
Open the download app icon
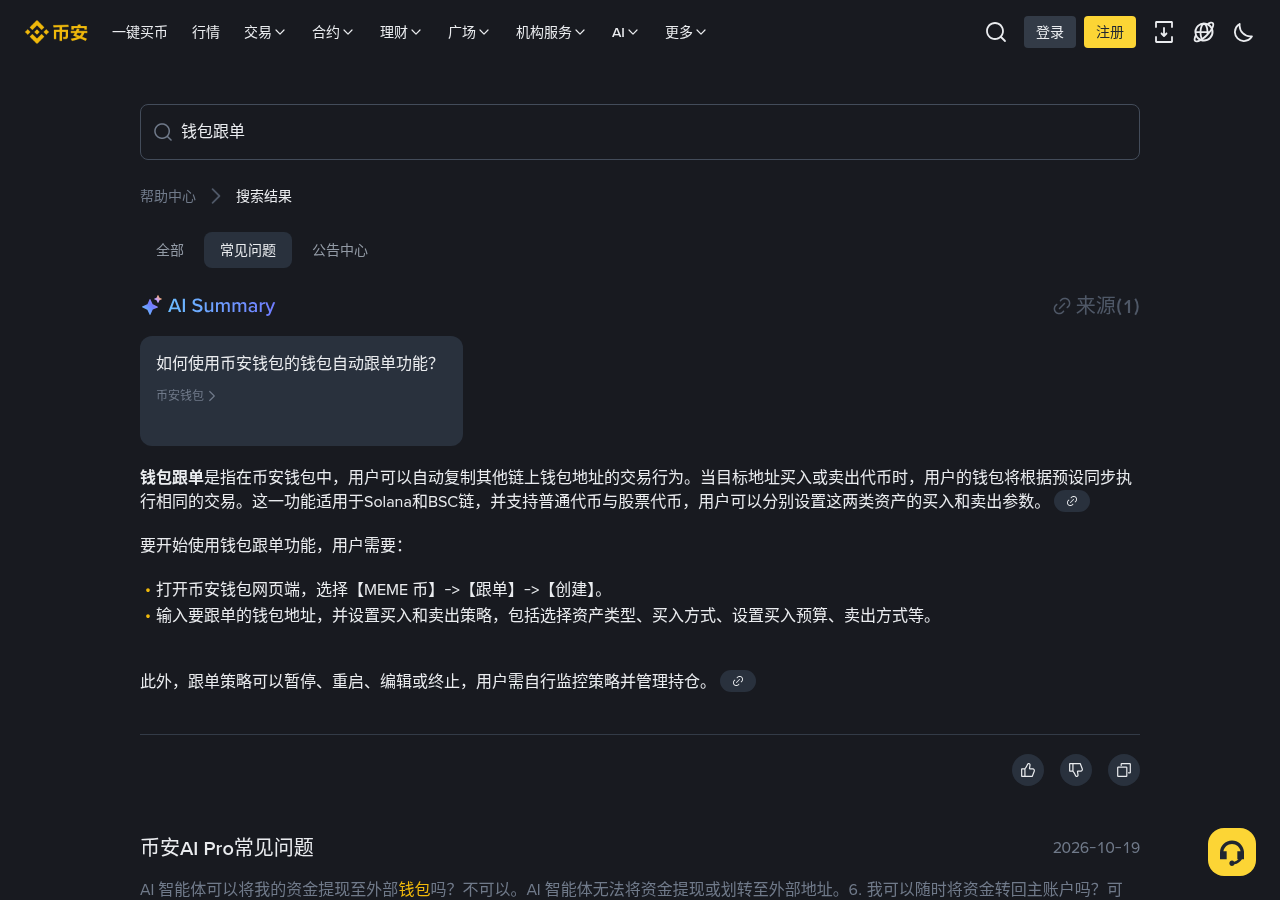(1164, 32)
